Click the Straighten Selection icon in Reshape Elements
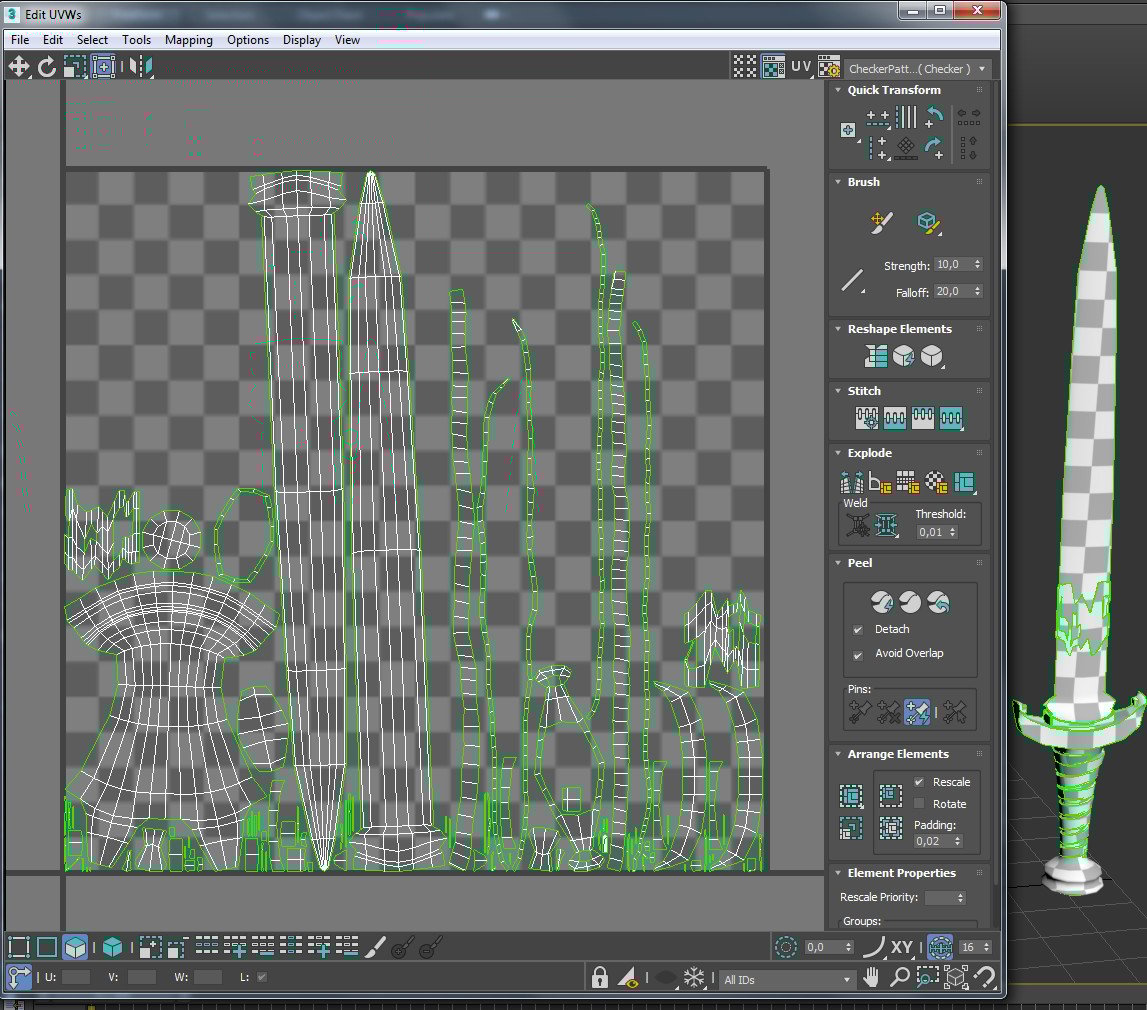 (x=876, y=356)
